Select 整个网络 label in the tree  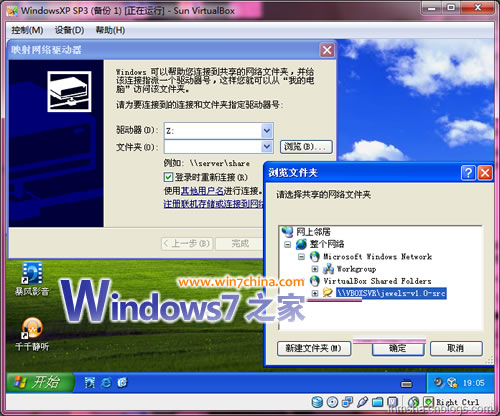327,244
